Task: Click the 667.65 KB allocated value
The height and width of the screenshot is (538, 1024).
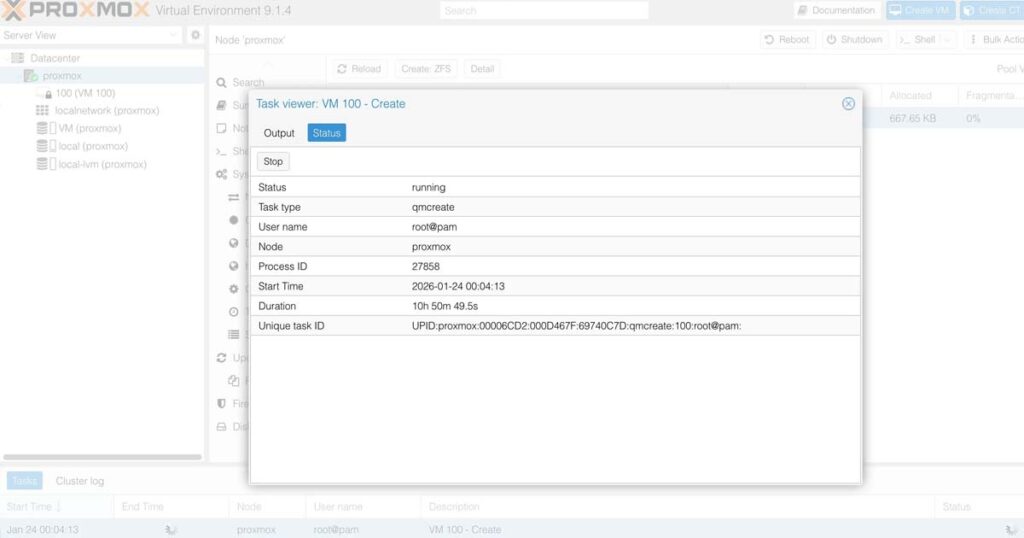Action: pos(912,118)
